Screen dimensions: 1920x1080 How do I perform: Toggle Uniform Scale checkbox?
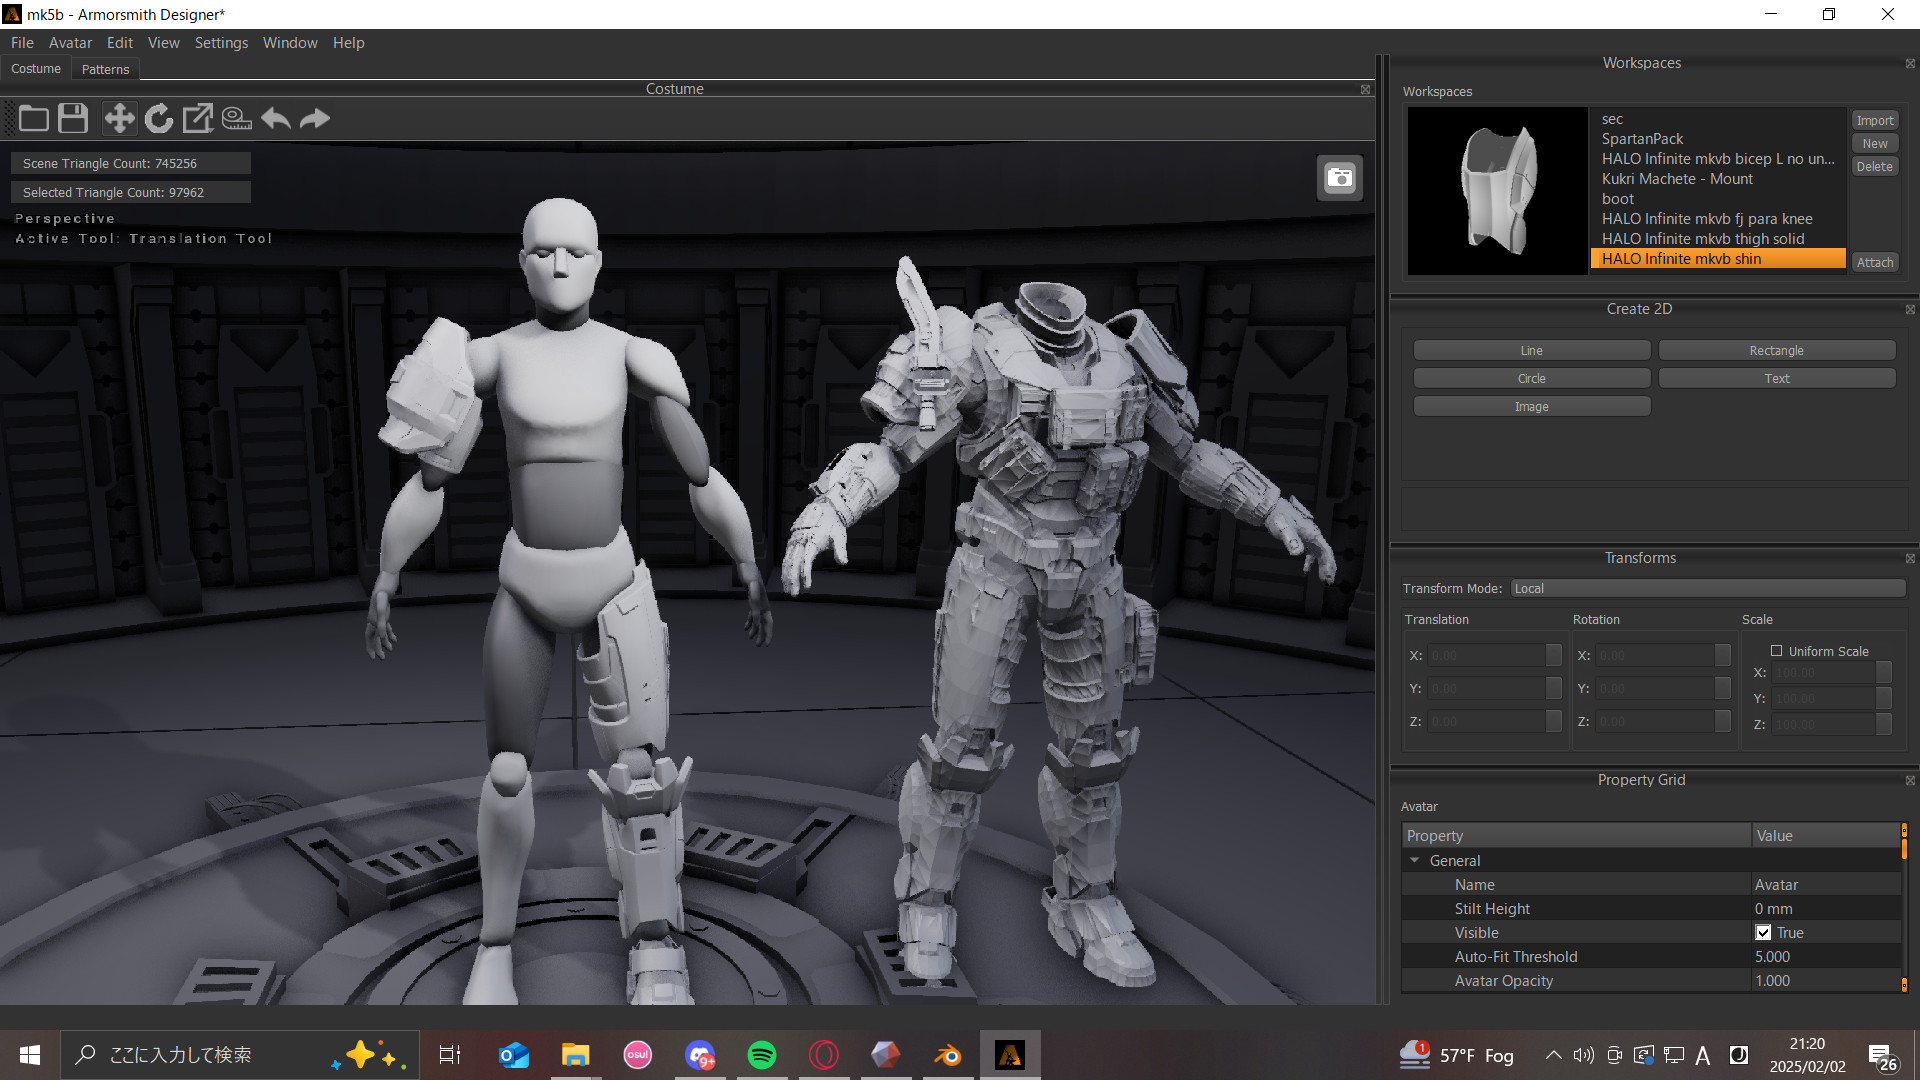tap(1776, 650)
